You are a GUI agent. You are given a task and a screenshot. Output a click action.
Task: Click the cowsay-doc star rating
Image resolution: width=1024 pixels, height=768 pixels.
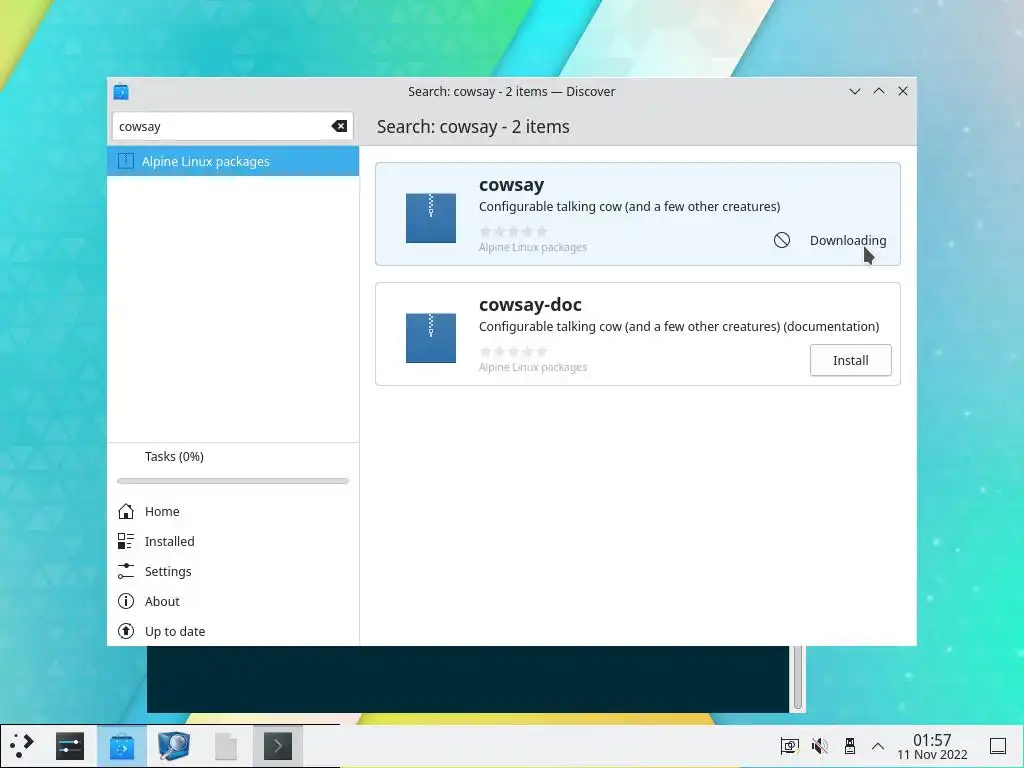513,351
